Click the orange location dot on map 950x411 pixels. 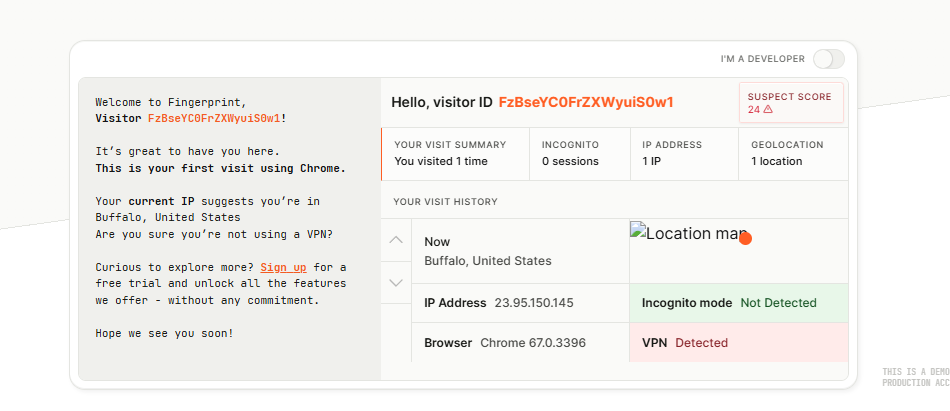746,239
